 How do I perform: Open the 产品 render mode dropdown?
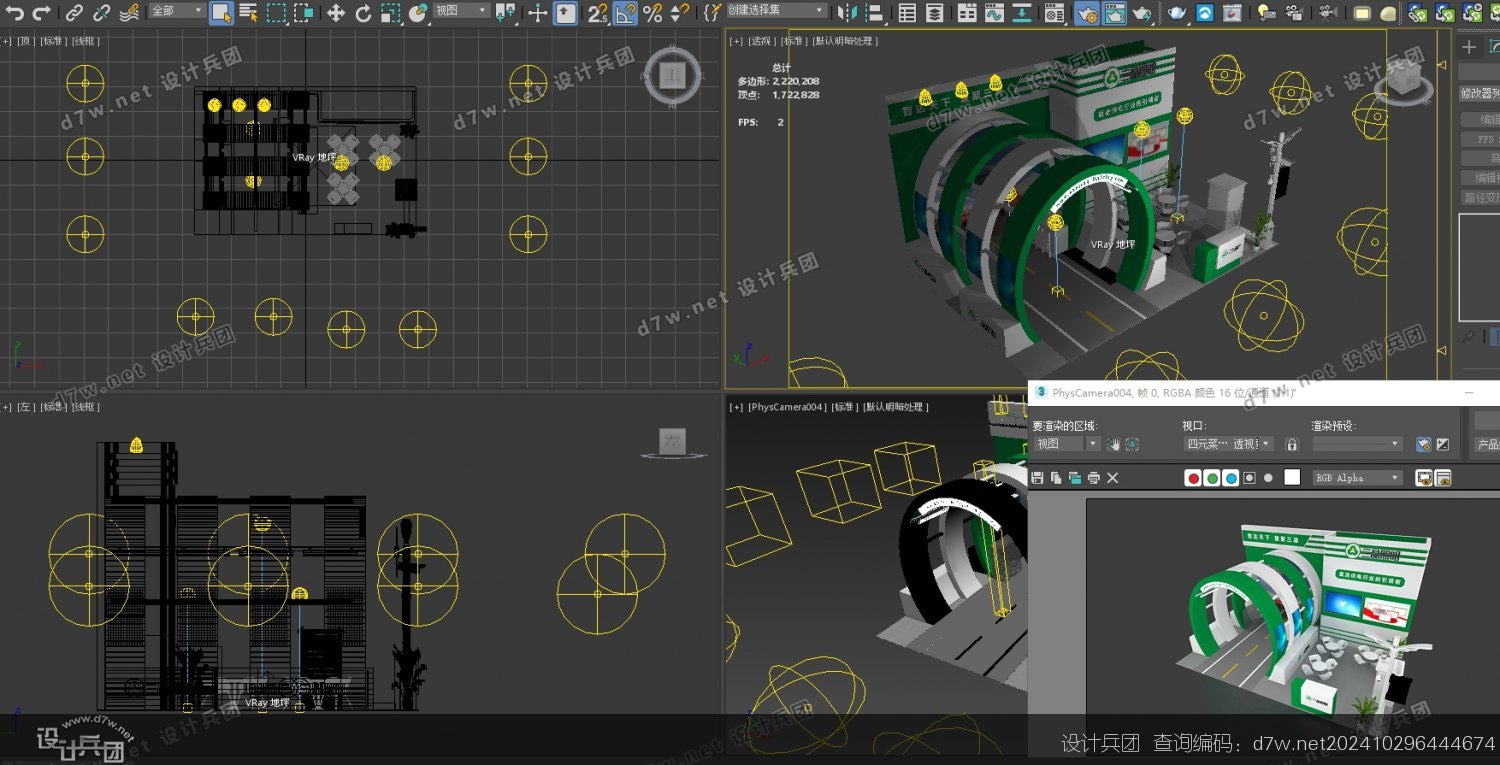[1487, 444]
